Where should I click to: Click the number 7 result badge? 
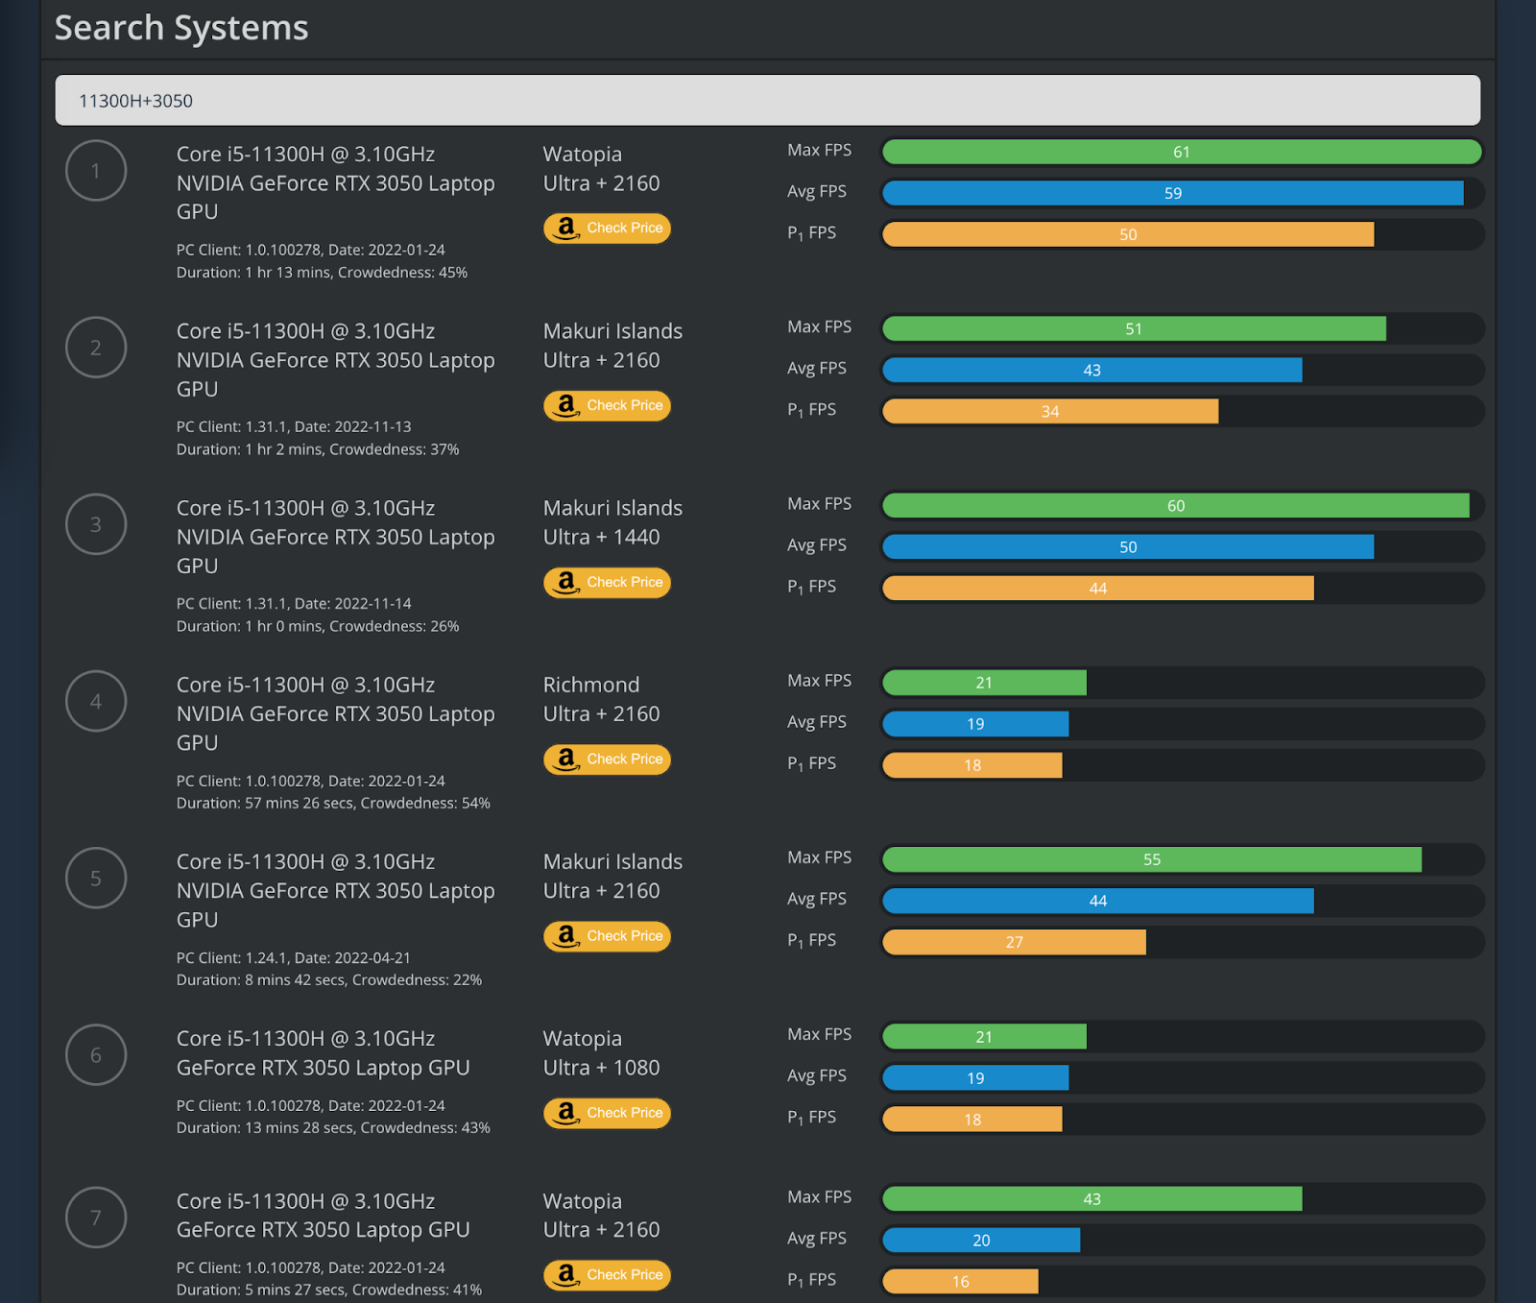[95, 1218]
